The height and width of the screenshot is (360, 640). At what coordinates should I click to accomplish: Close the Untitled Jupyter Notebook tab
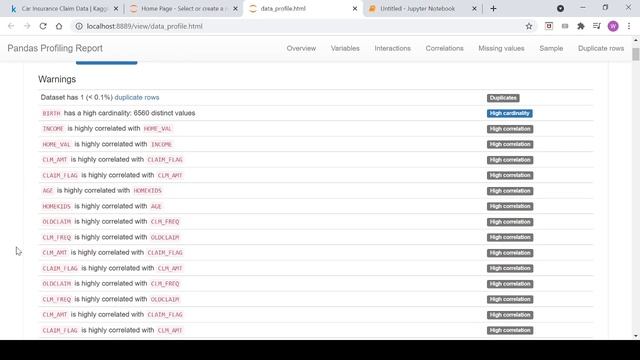point(474,9)
